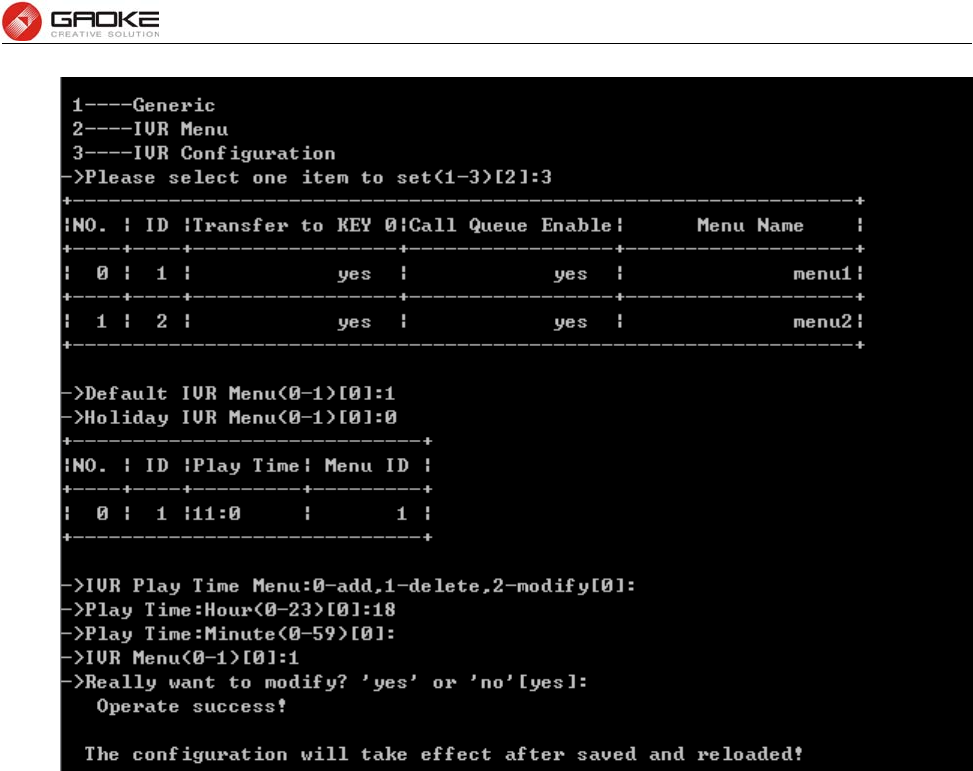Click the '1----Generic' menu line
Image resolution: width=973 pixels, height=771 pixels.
[143, 105]
